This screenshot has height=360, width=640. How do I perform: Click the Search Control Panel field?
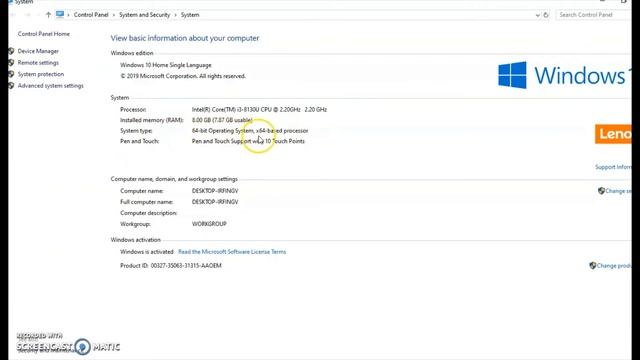594,15
